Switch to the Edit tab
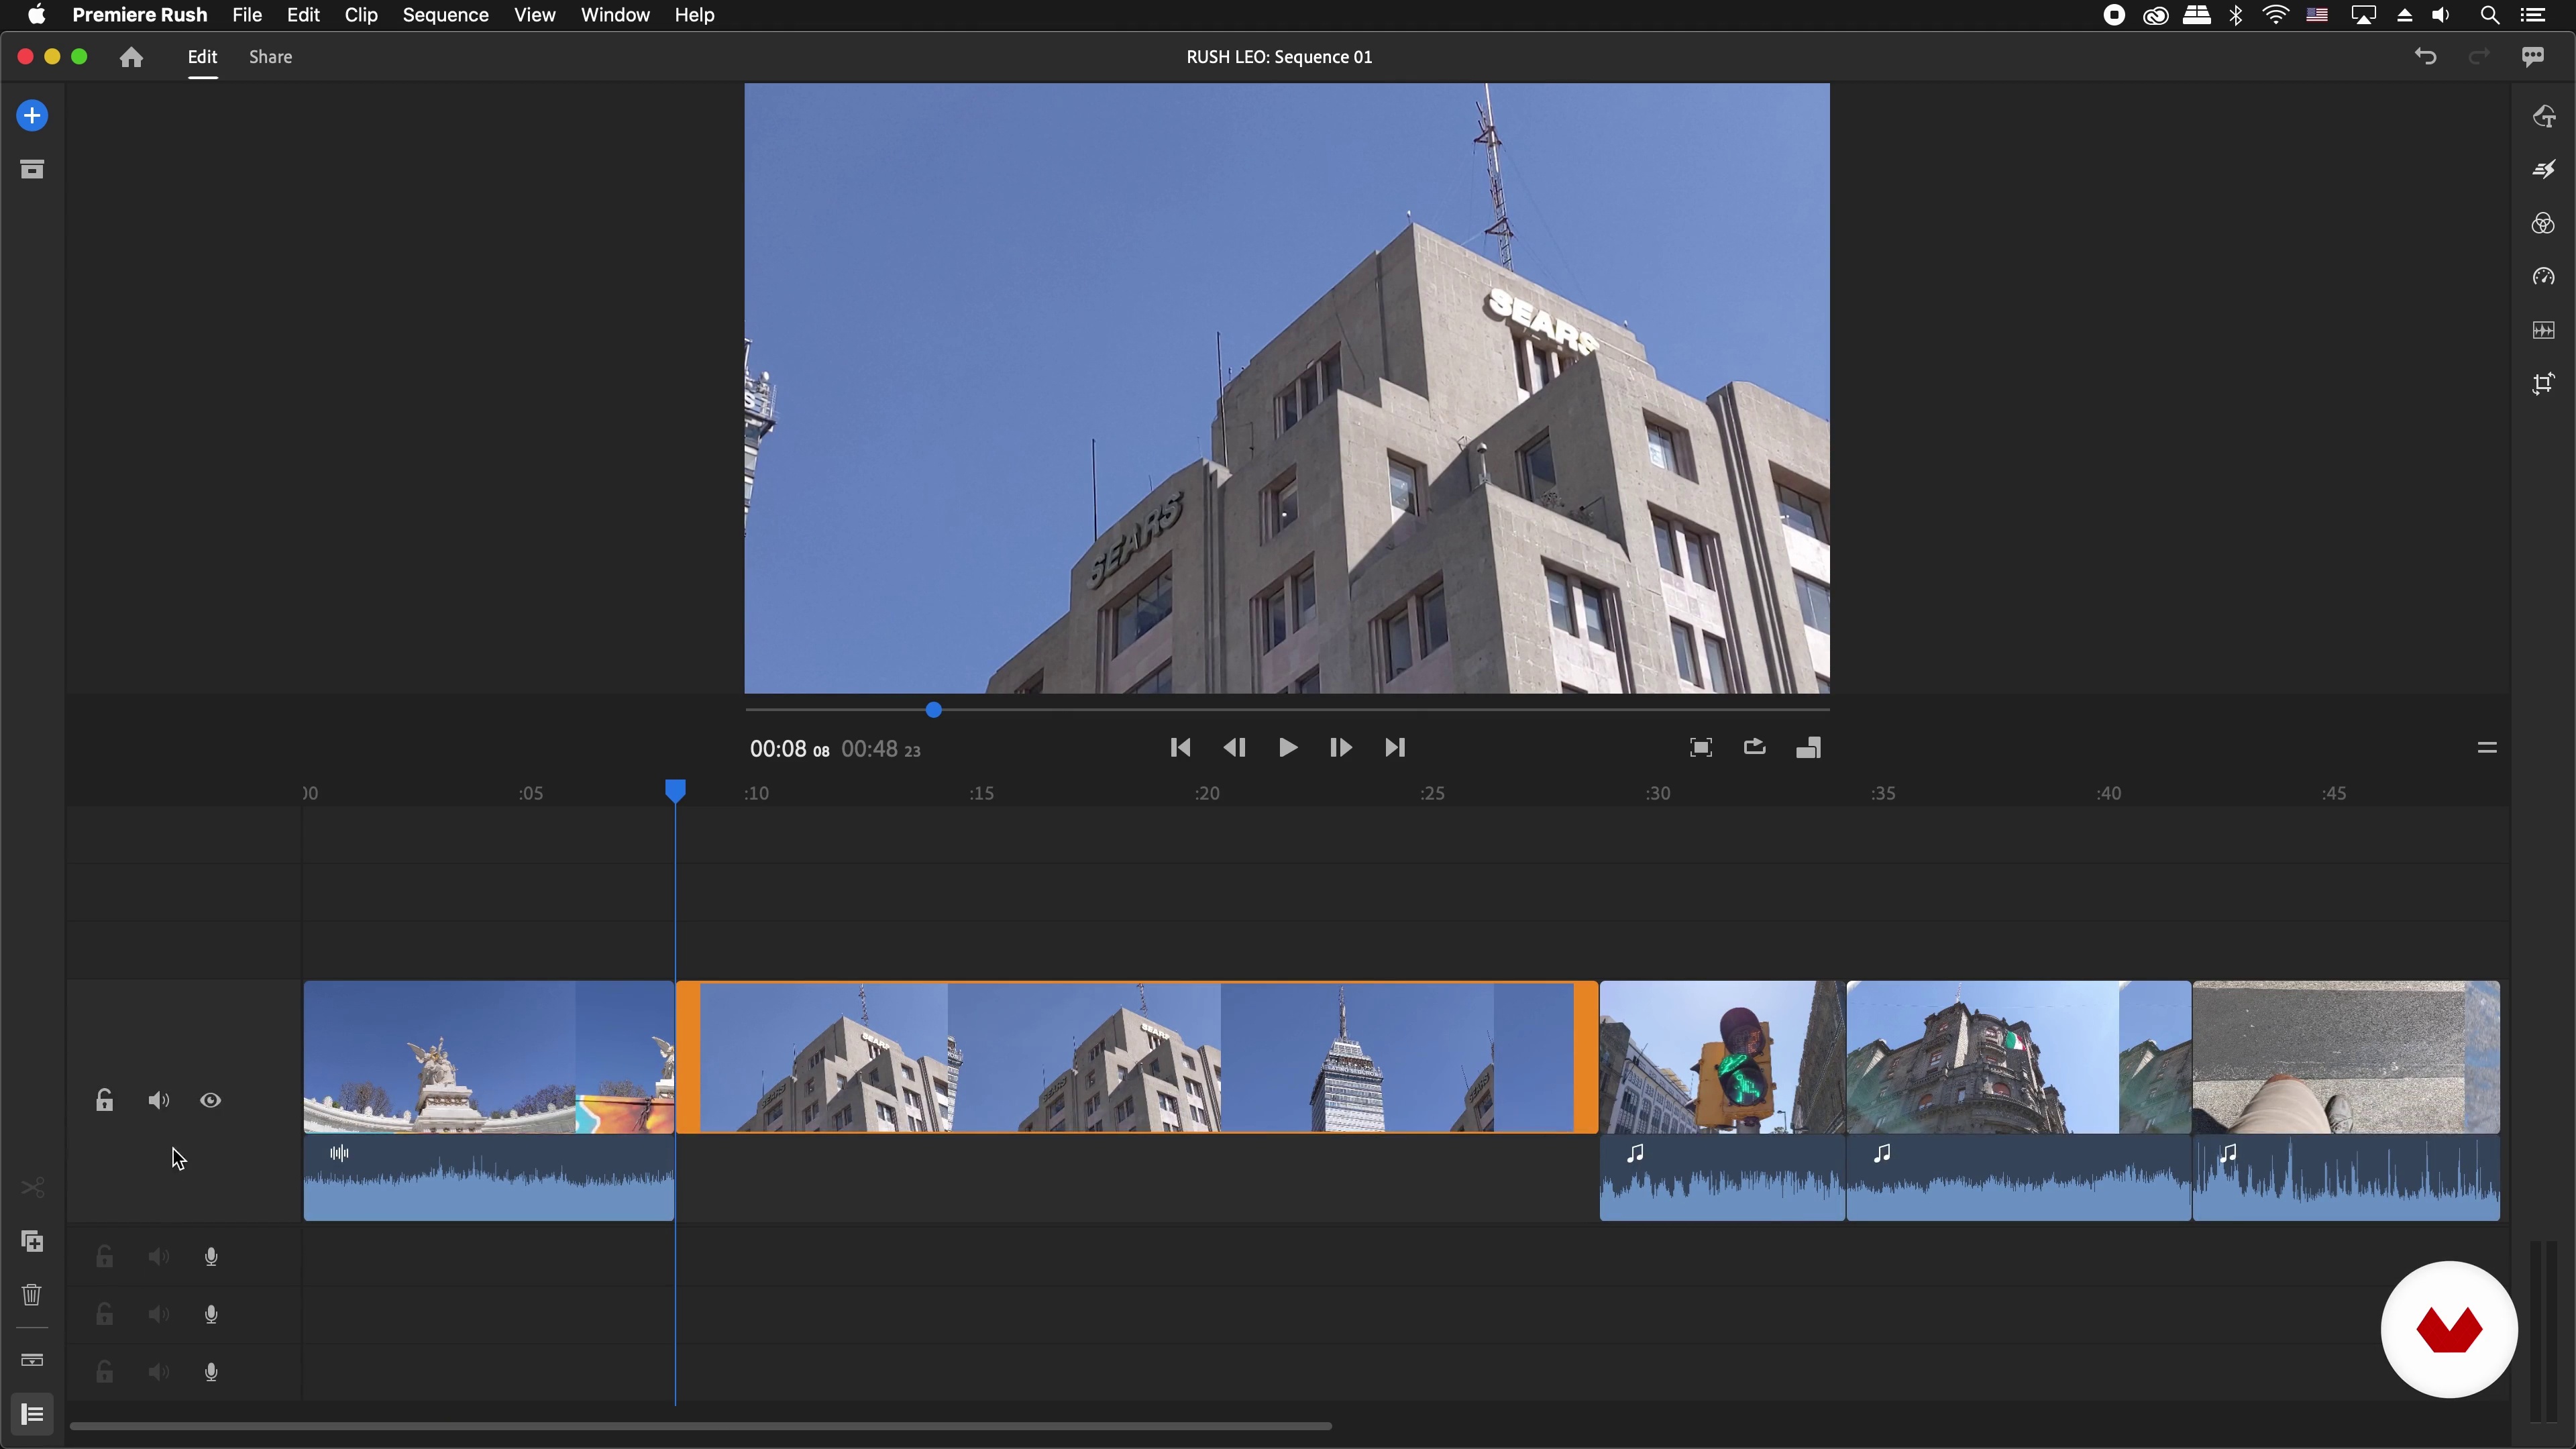 click(x=202, y=57)
